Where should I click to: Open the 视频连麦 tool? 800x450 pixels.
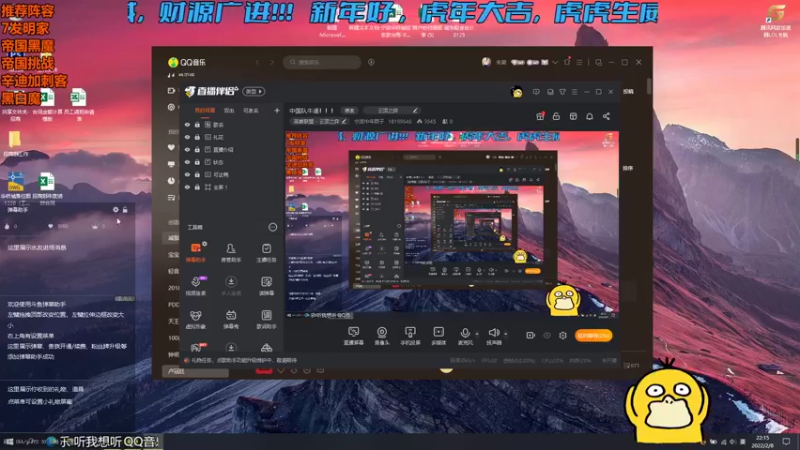[x=195, y=286]
